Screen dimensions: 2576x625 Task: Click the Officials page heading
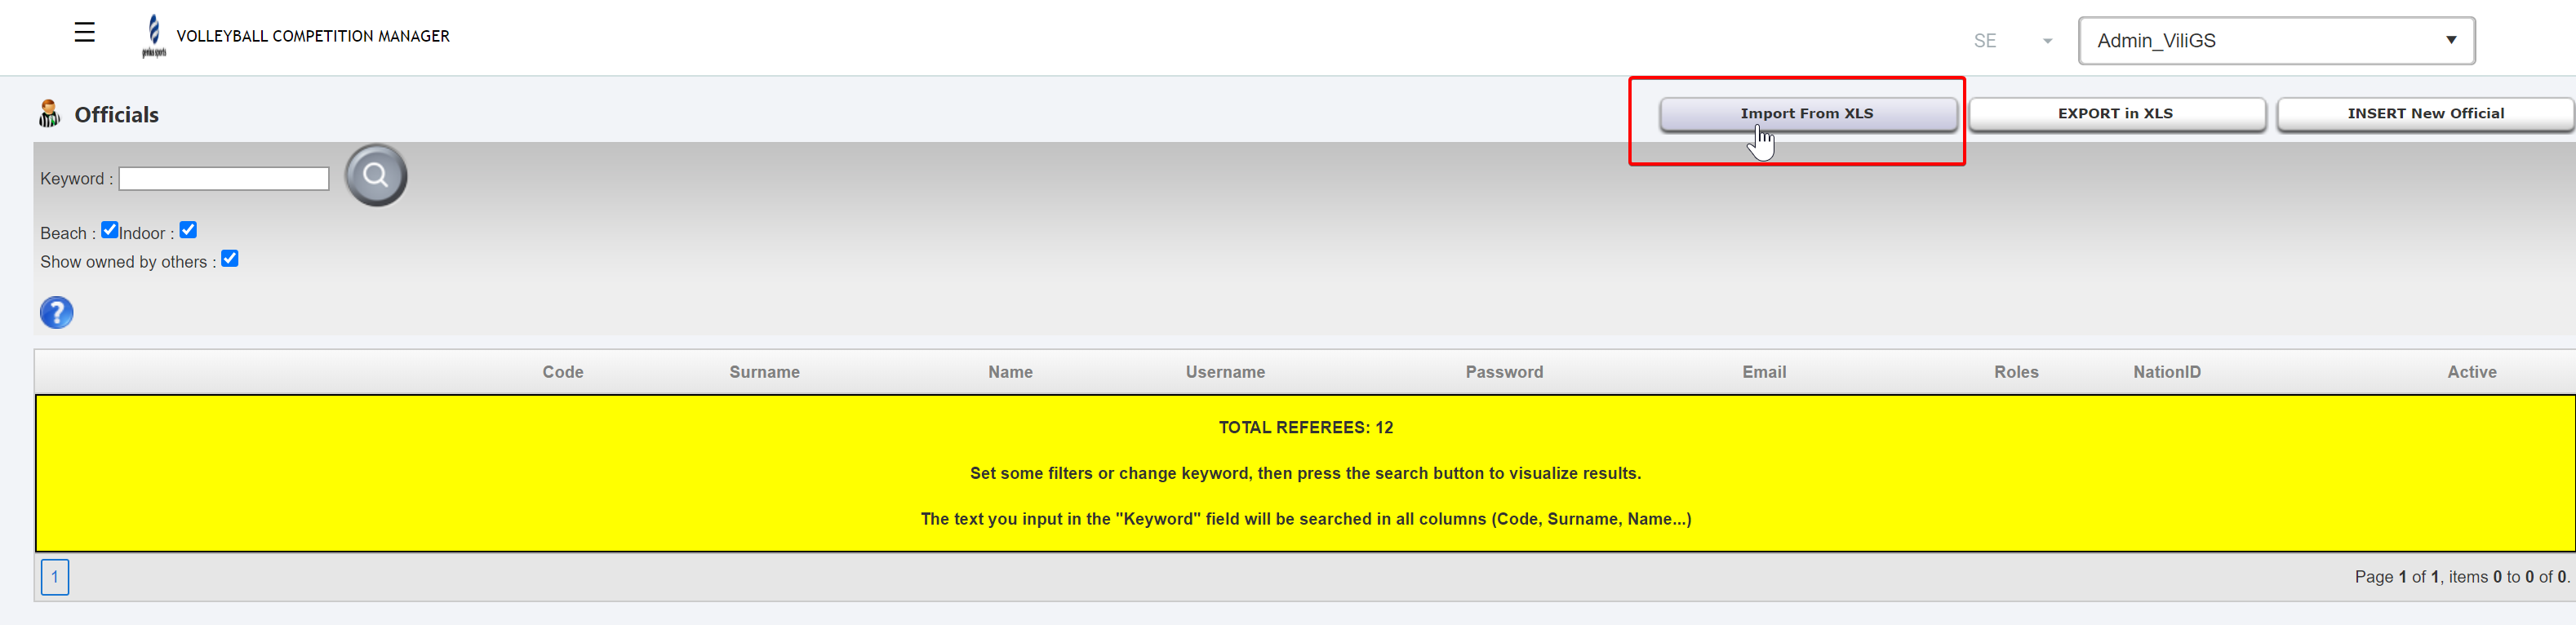click(117, 115)
